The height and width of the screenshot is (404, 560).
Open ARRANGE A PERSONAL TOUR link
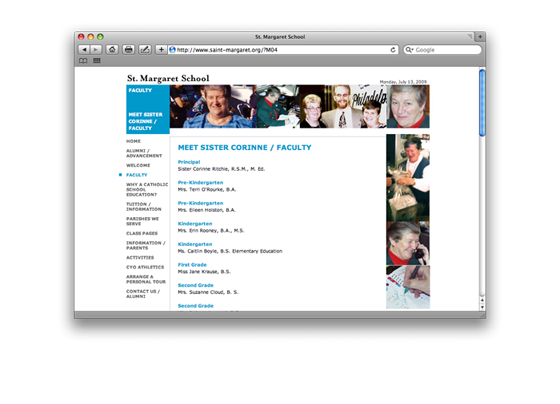click(146, 279)
